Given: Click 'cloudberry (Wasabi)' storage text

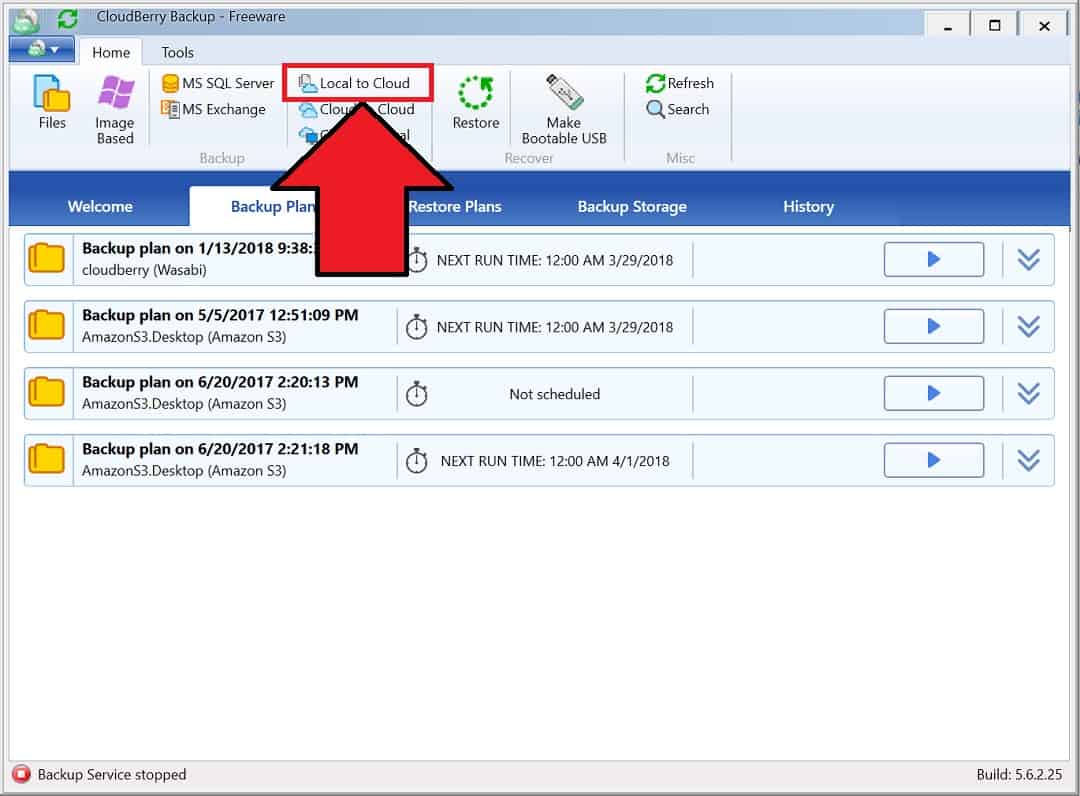Looking at the screenshot, I should click(x=144, y=271).
